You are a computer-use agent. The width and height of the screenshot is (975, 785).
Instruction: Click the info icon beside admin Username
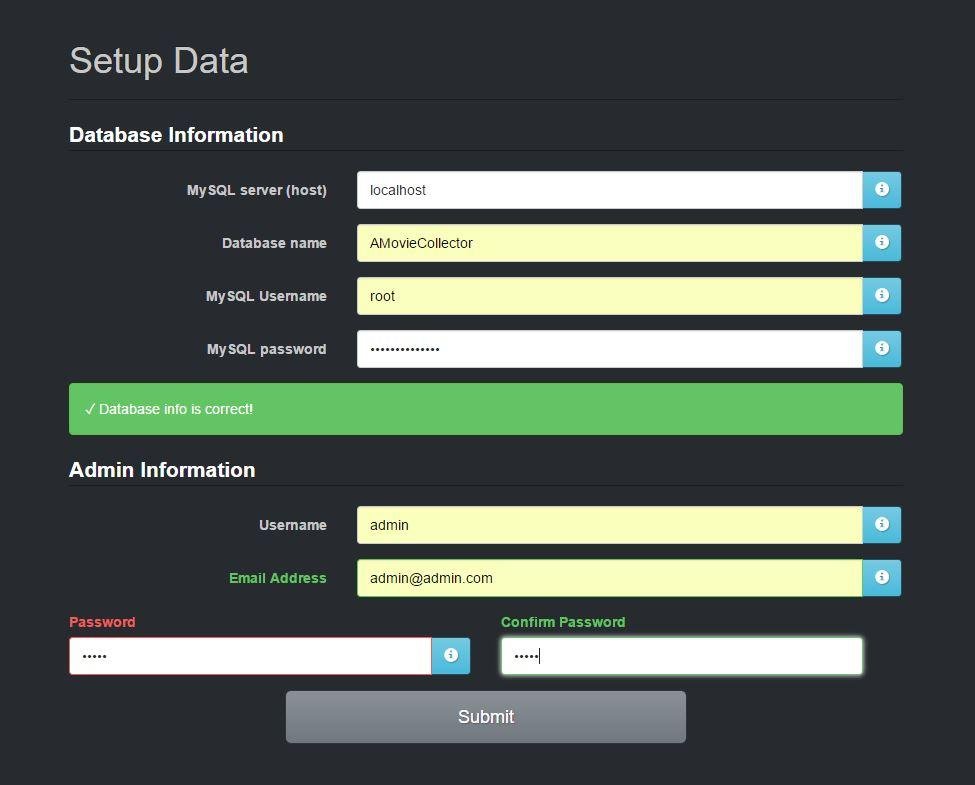[x=881, y=524]
